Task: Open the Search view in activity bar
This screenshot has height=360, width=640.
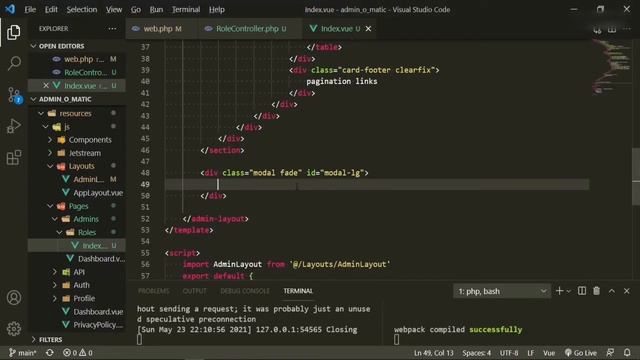Action: [x=13, y=63]
